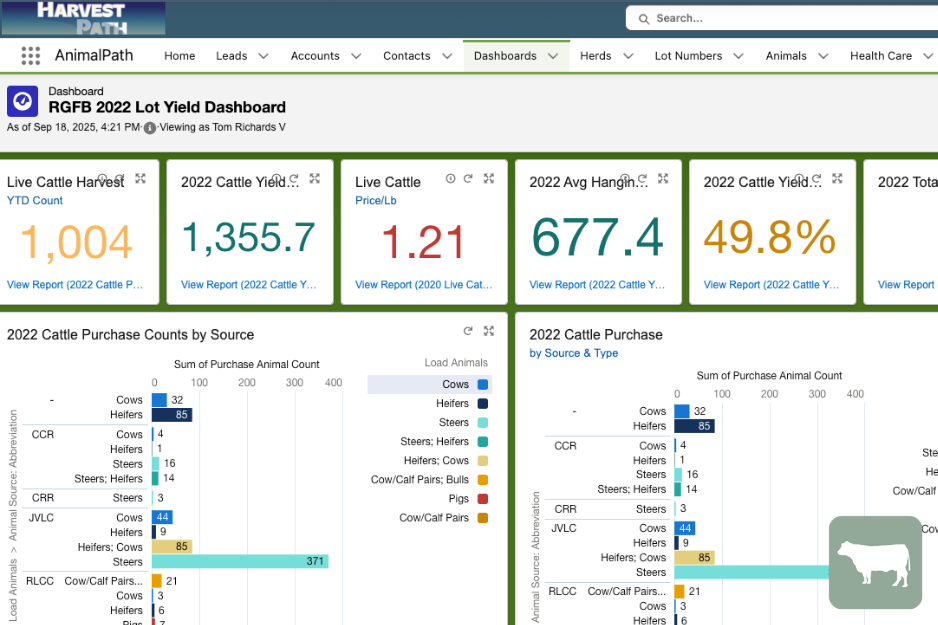The image size is (938, 625).
Task: Open the Health Care tab dropdown arrow
Action: (x=928, y=56)
